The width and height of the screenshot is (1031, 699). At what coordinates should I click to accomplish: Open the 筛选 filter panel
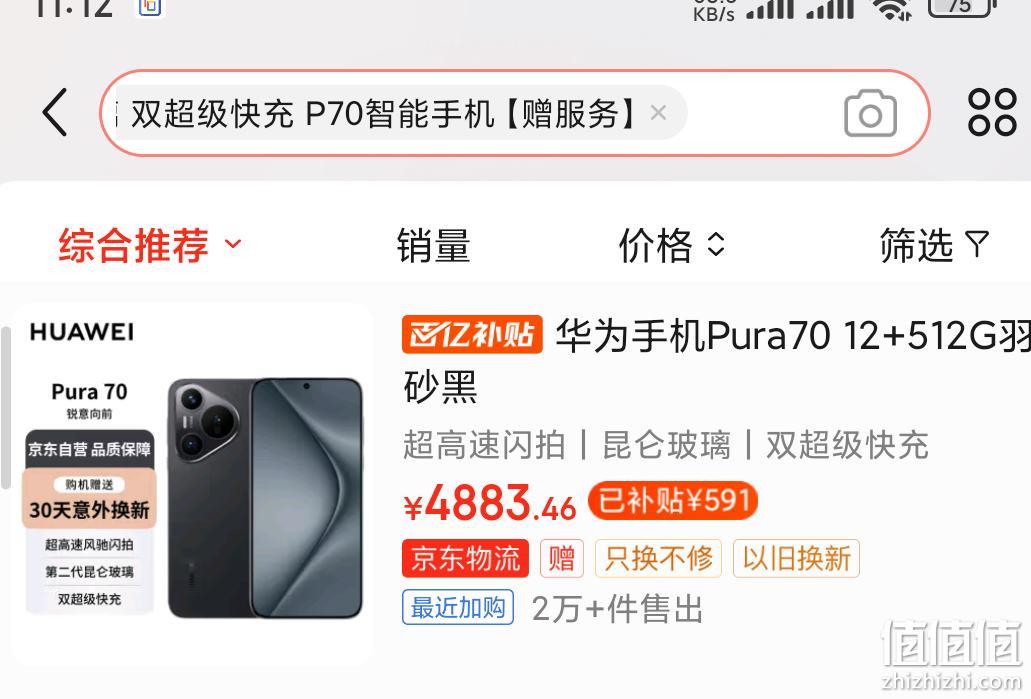pos(934,245)
